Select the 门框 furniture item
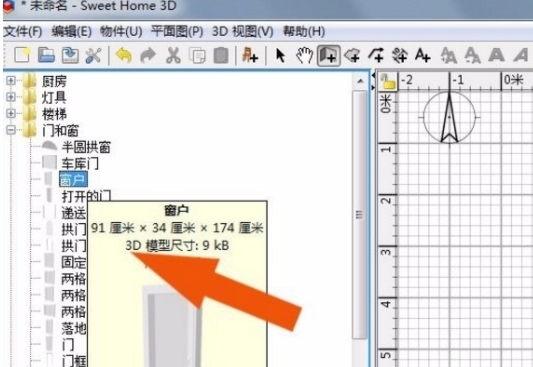The image size is (533, 367). click(74, 360)
